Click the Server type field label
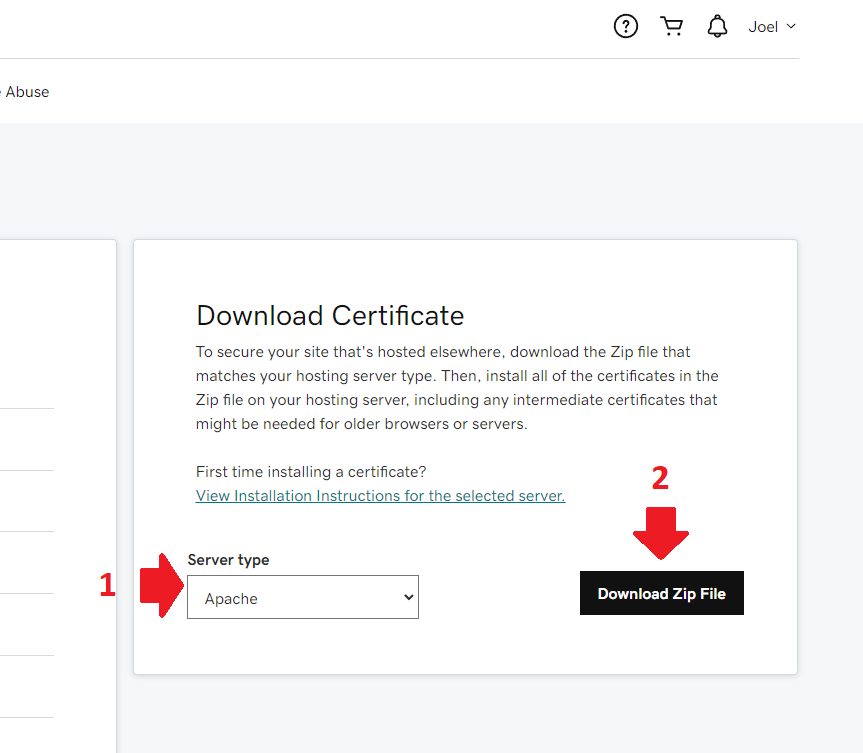863x753 pixels. tap(228, 560)
